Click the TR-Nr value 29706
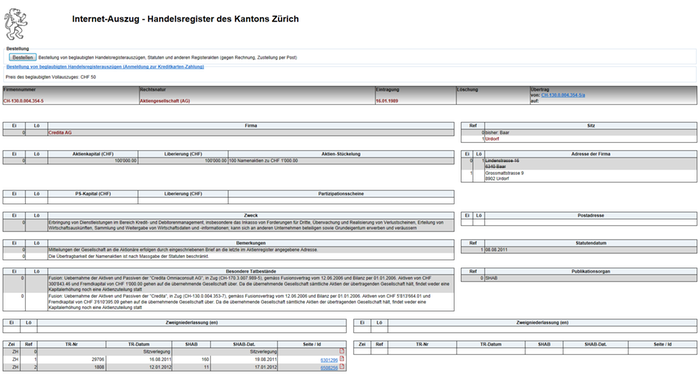 coord(98,359)
